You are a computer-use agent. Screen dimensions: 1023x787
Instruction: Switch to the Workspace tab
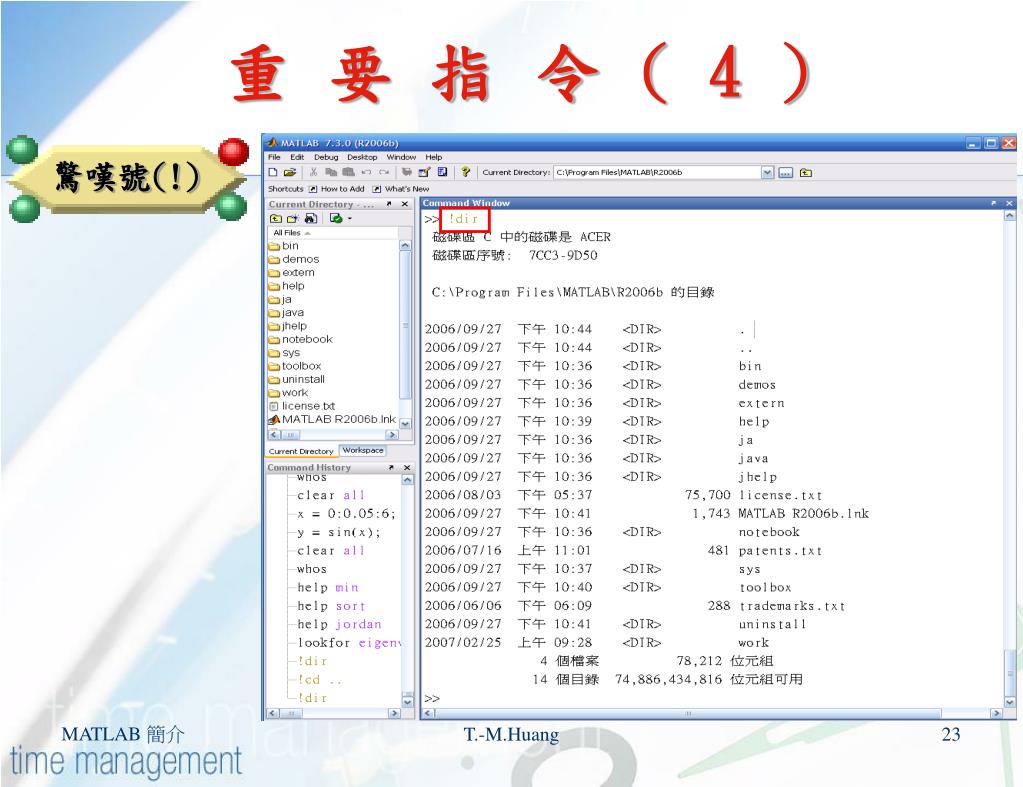pos(363,450)
